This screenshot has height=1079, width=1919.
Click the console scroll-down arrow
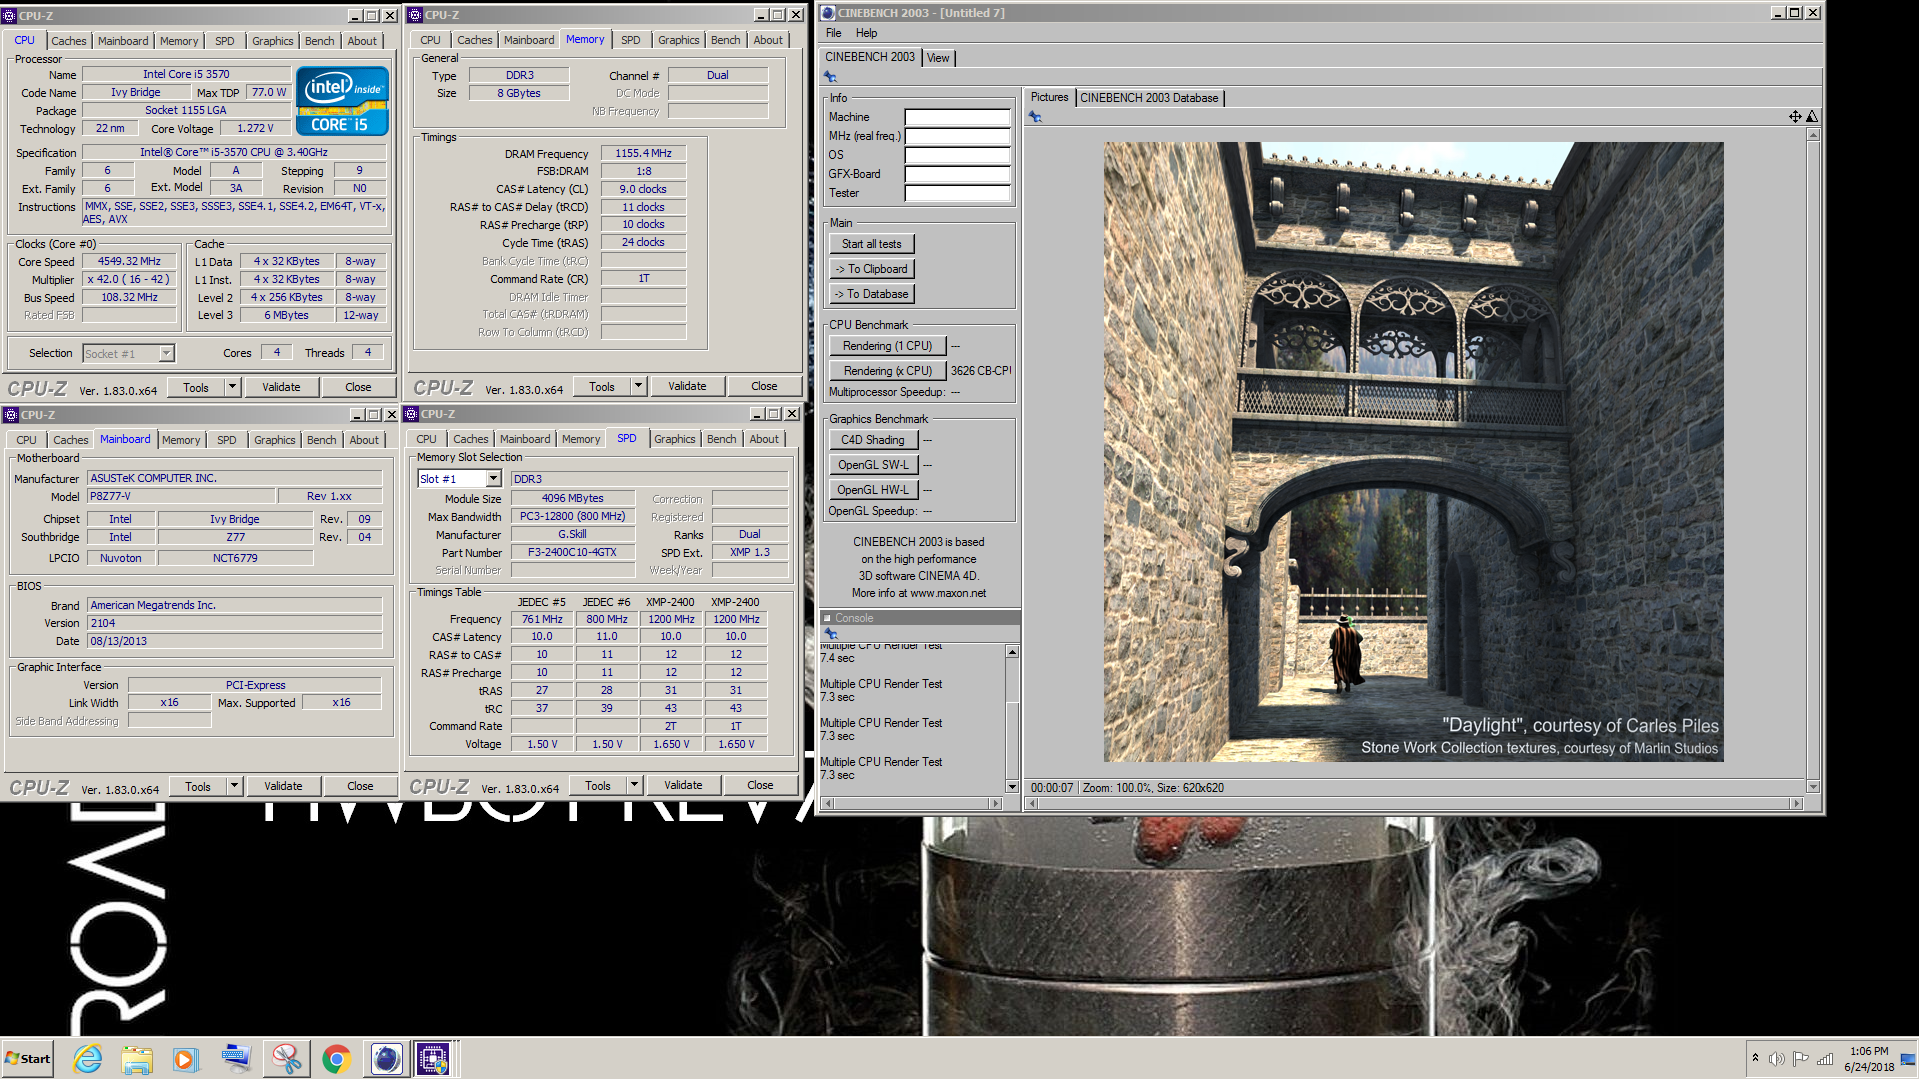point(1012,787)
